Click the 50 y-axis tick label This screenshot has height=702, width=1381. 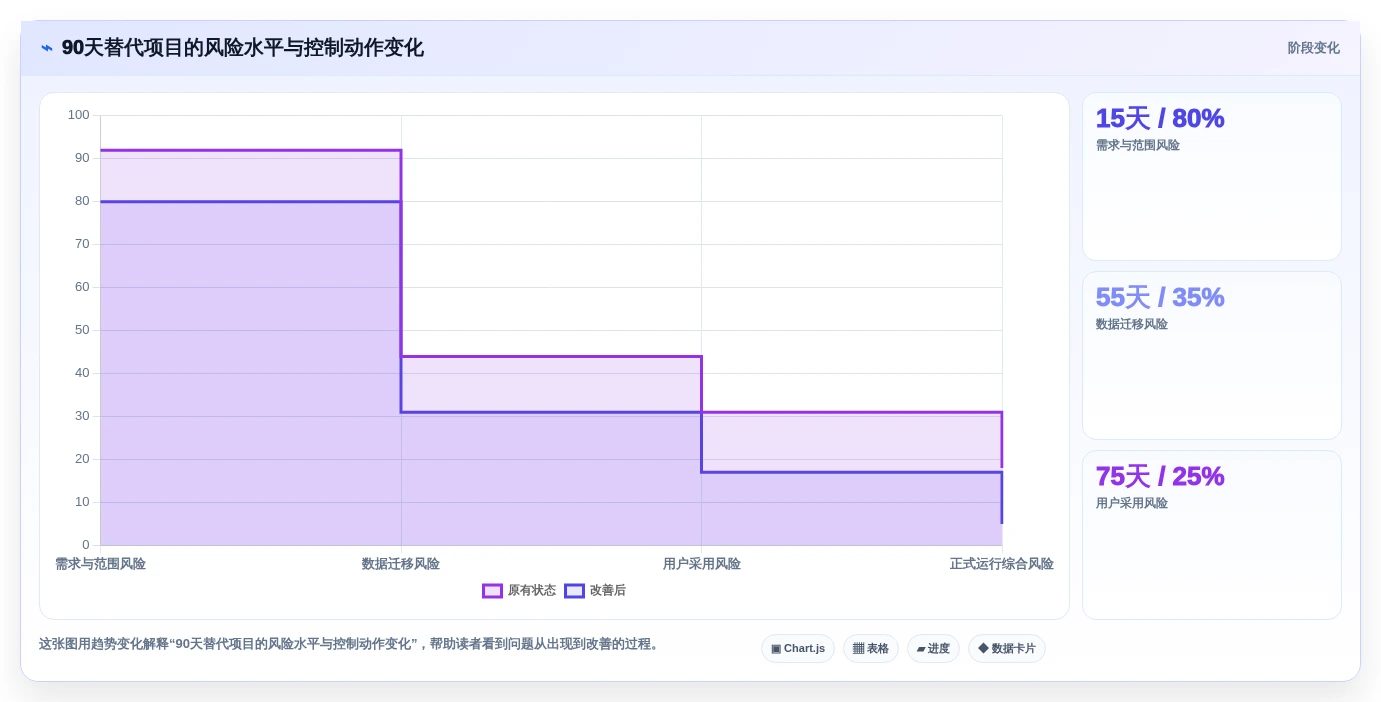click(x=82, y=330)
